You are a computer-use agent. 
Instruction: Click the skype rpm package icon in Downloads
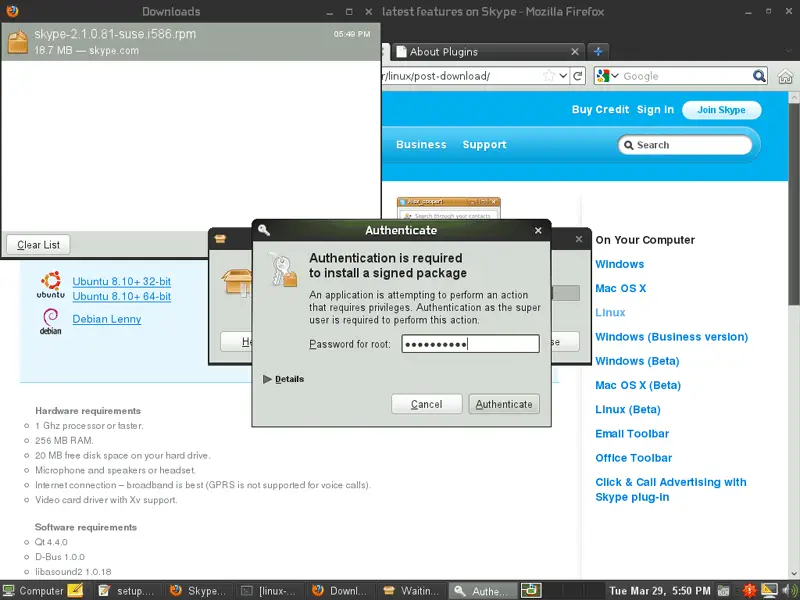(18, 42)
